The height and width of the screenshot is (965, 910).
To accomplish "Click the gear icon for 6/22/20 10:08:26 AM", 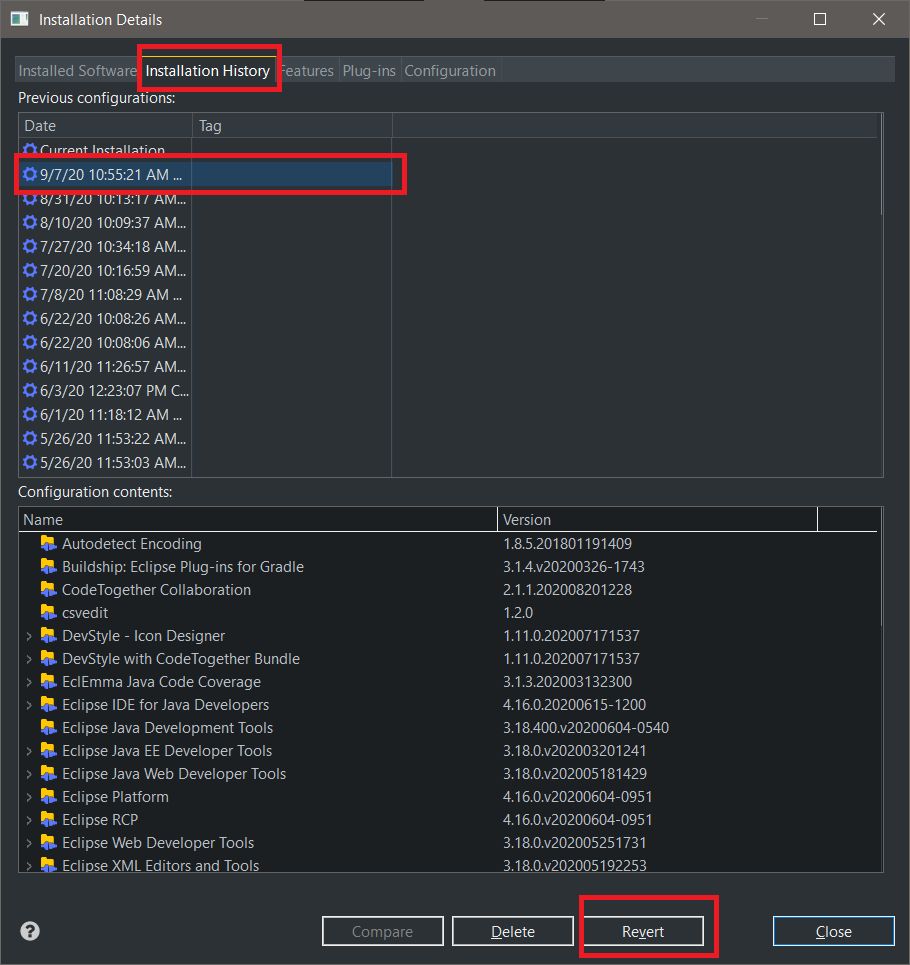I will point(30,318).
